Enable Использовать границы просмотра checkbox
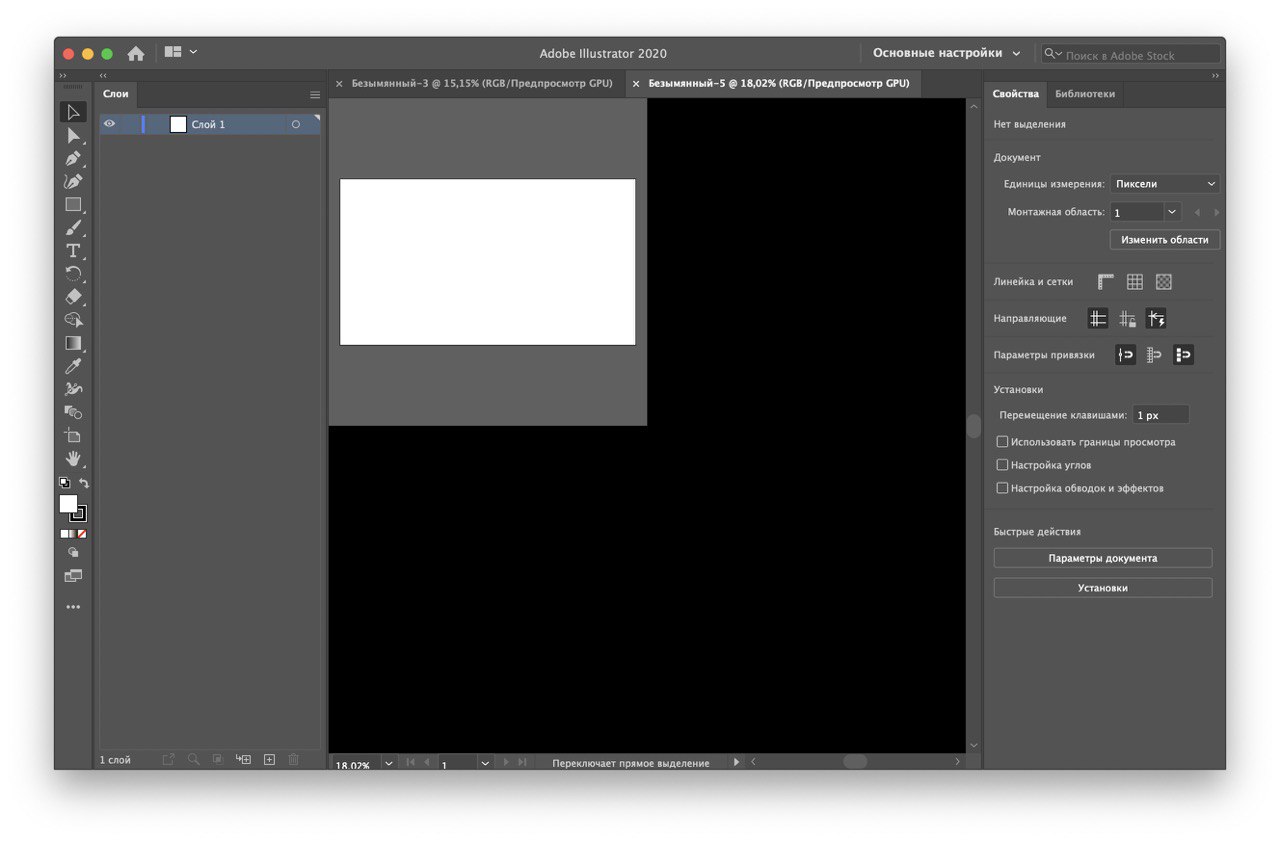The width and height of the screenshot is (1280, 841). coord(1002,442)
